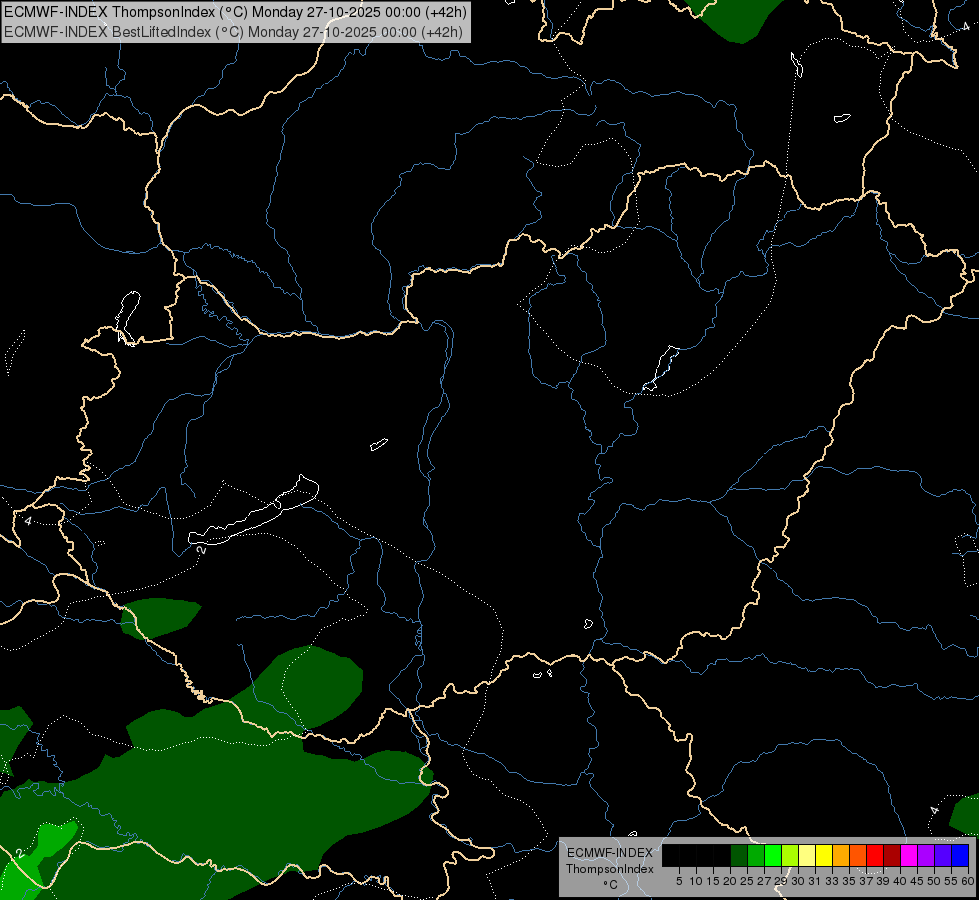Click legend scale value 35
The width and height of the screenshot is (979, 900).
849,881
